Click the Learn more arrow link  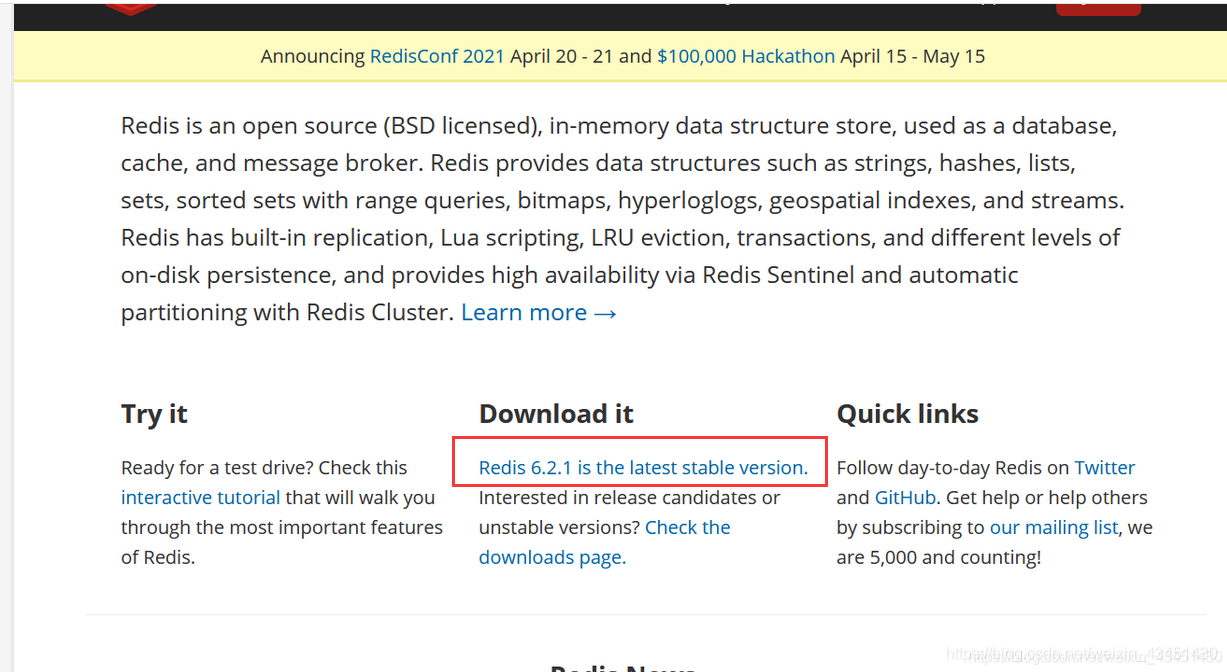[x=539, y=312]
